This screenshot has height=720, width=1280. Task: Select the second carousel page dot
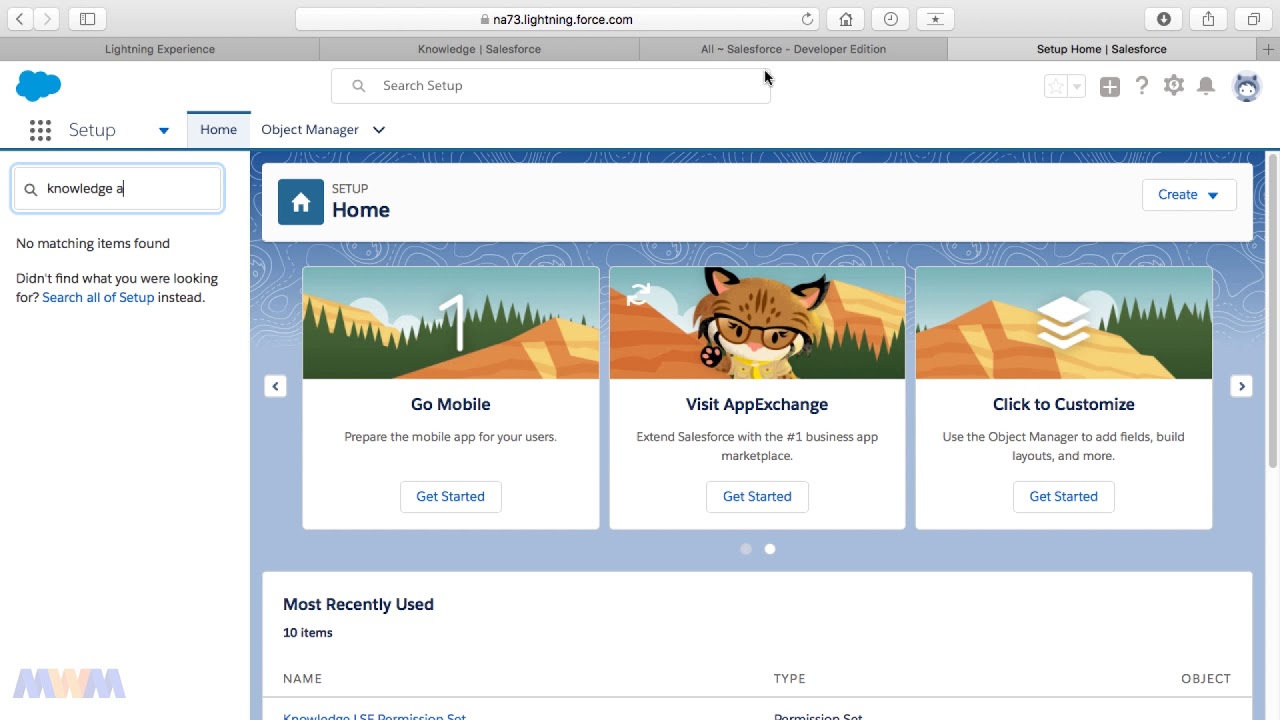(770, 549)
